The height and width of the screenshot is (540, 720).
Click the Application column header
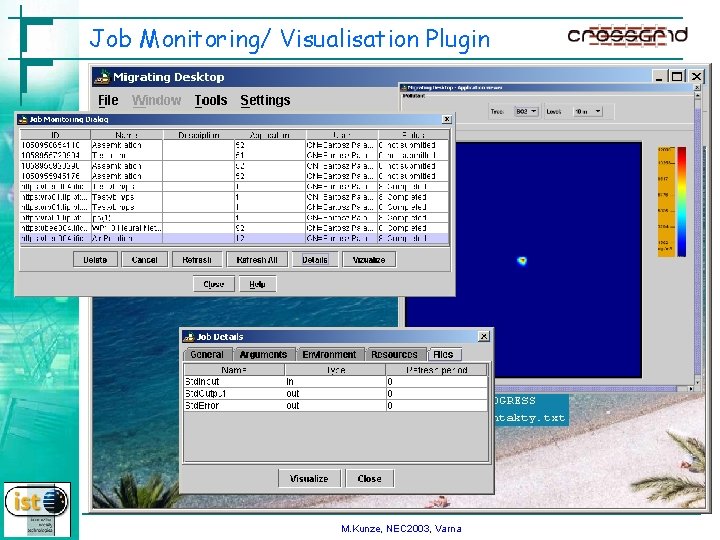coord(270,135)
